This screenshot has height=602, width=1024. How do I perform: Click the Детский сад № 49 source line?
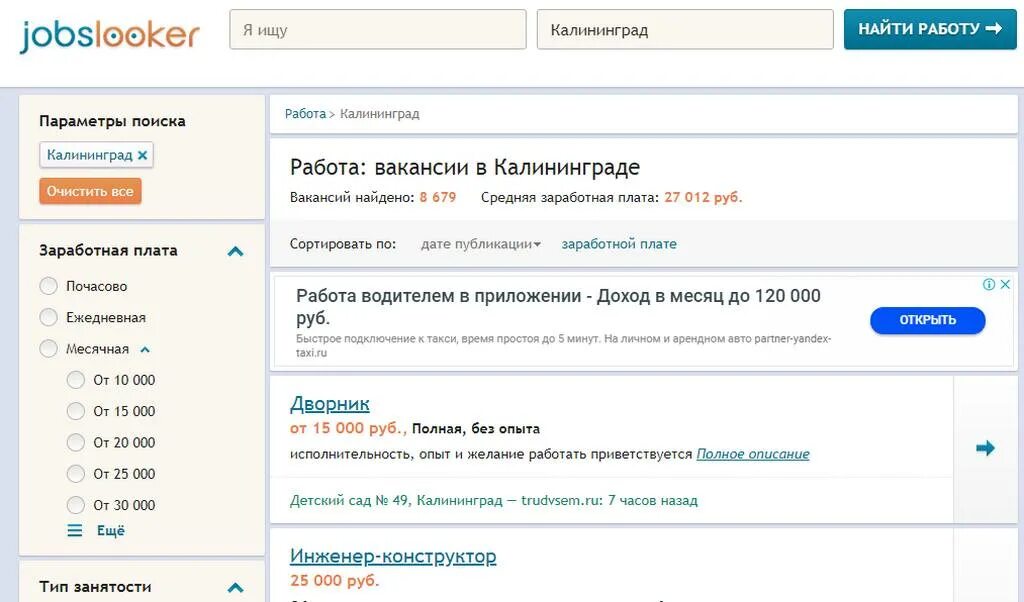point(494,501)
